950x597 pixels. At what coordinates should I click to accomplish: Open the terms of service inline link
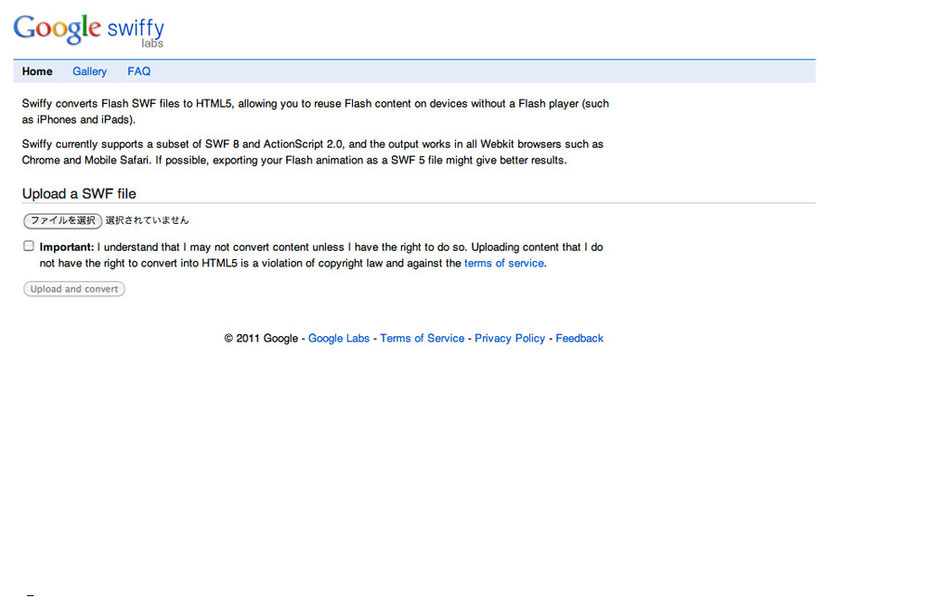click(504, 264)
